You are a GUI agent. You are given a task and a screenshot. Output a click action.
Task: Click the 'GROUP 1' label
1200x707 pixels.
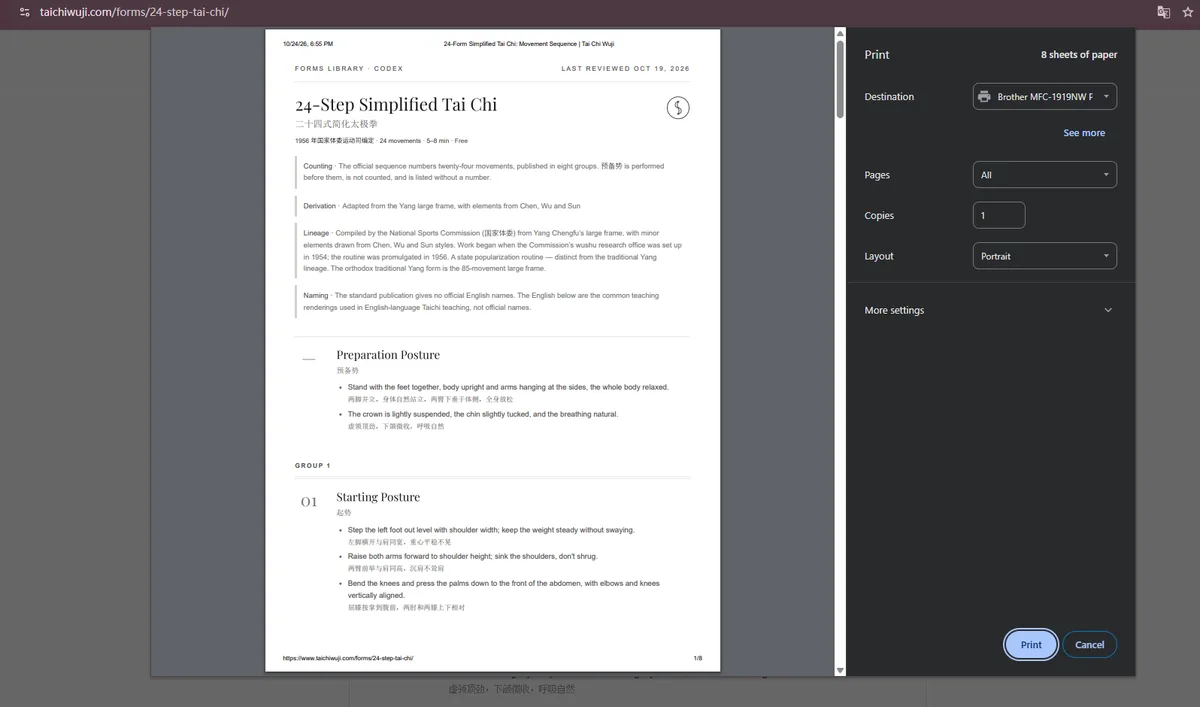pyautogui.click(x=313, y=466)
